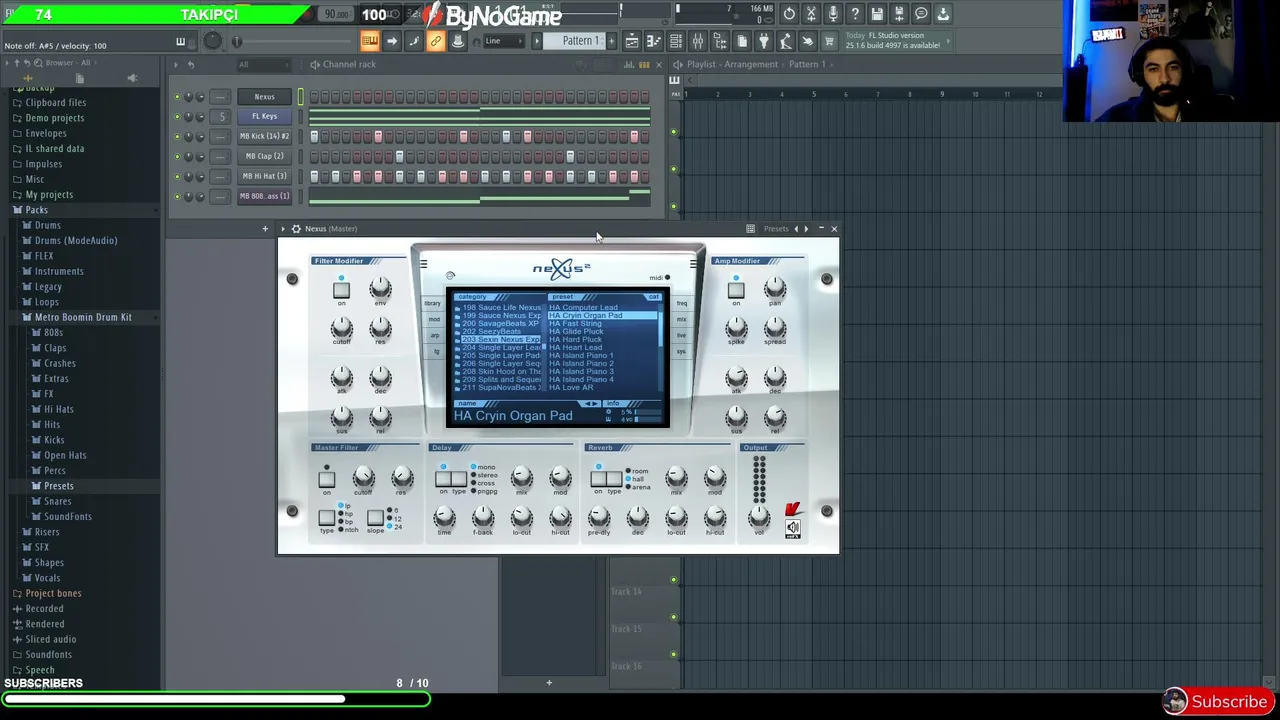Open the Nexus plugin settings gear icon
Image resolution: width=1280 pixels, height=720 pixels.
pos(296,229)
